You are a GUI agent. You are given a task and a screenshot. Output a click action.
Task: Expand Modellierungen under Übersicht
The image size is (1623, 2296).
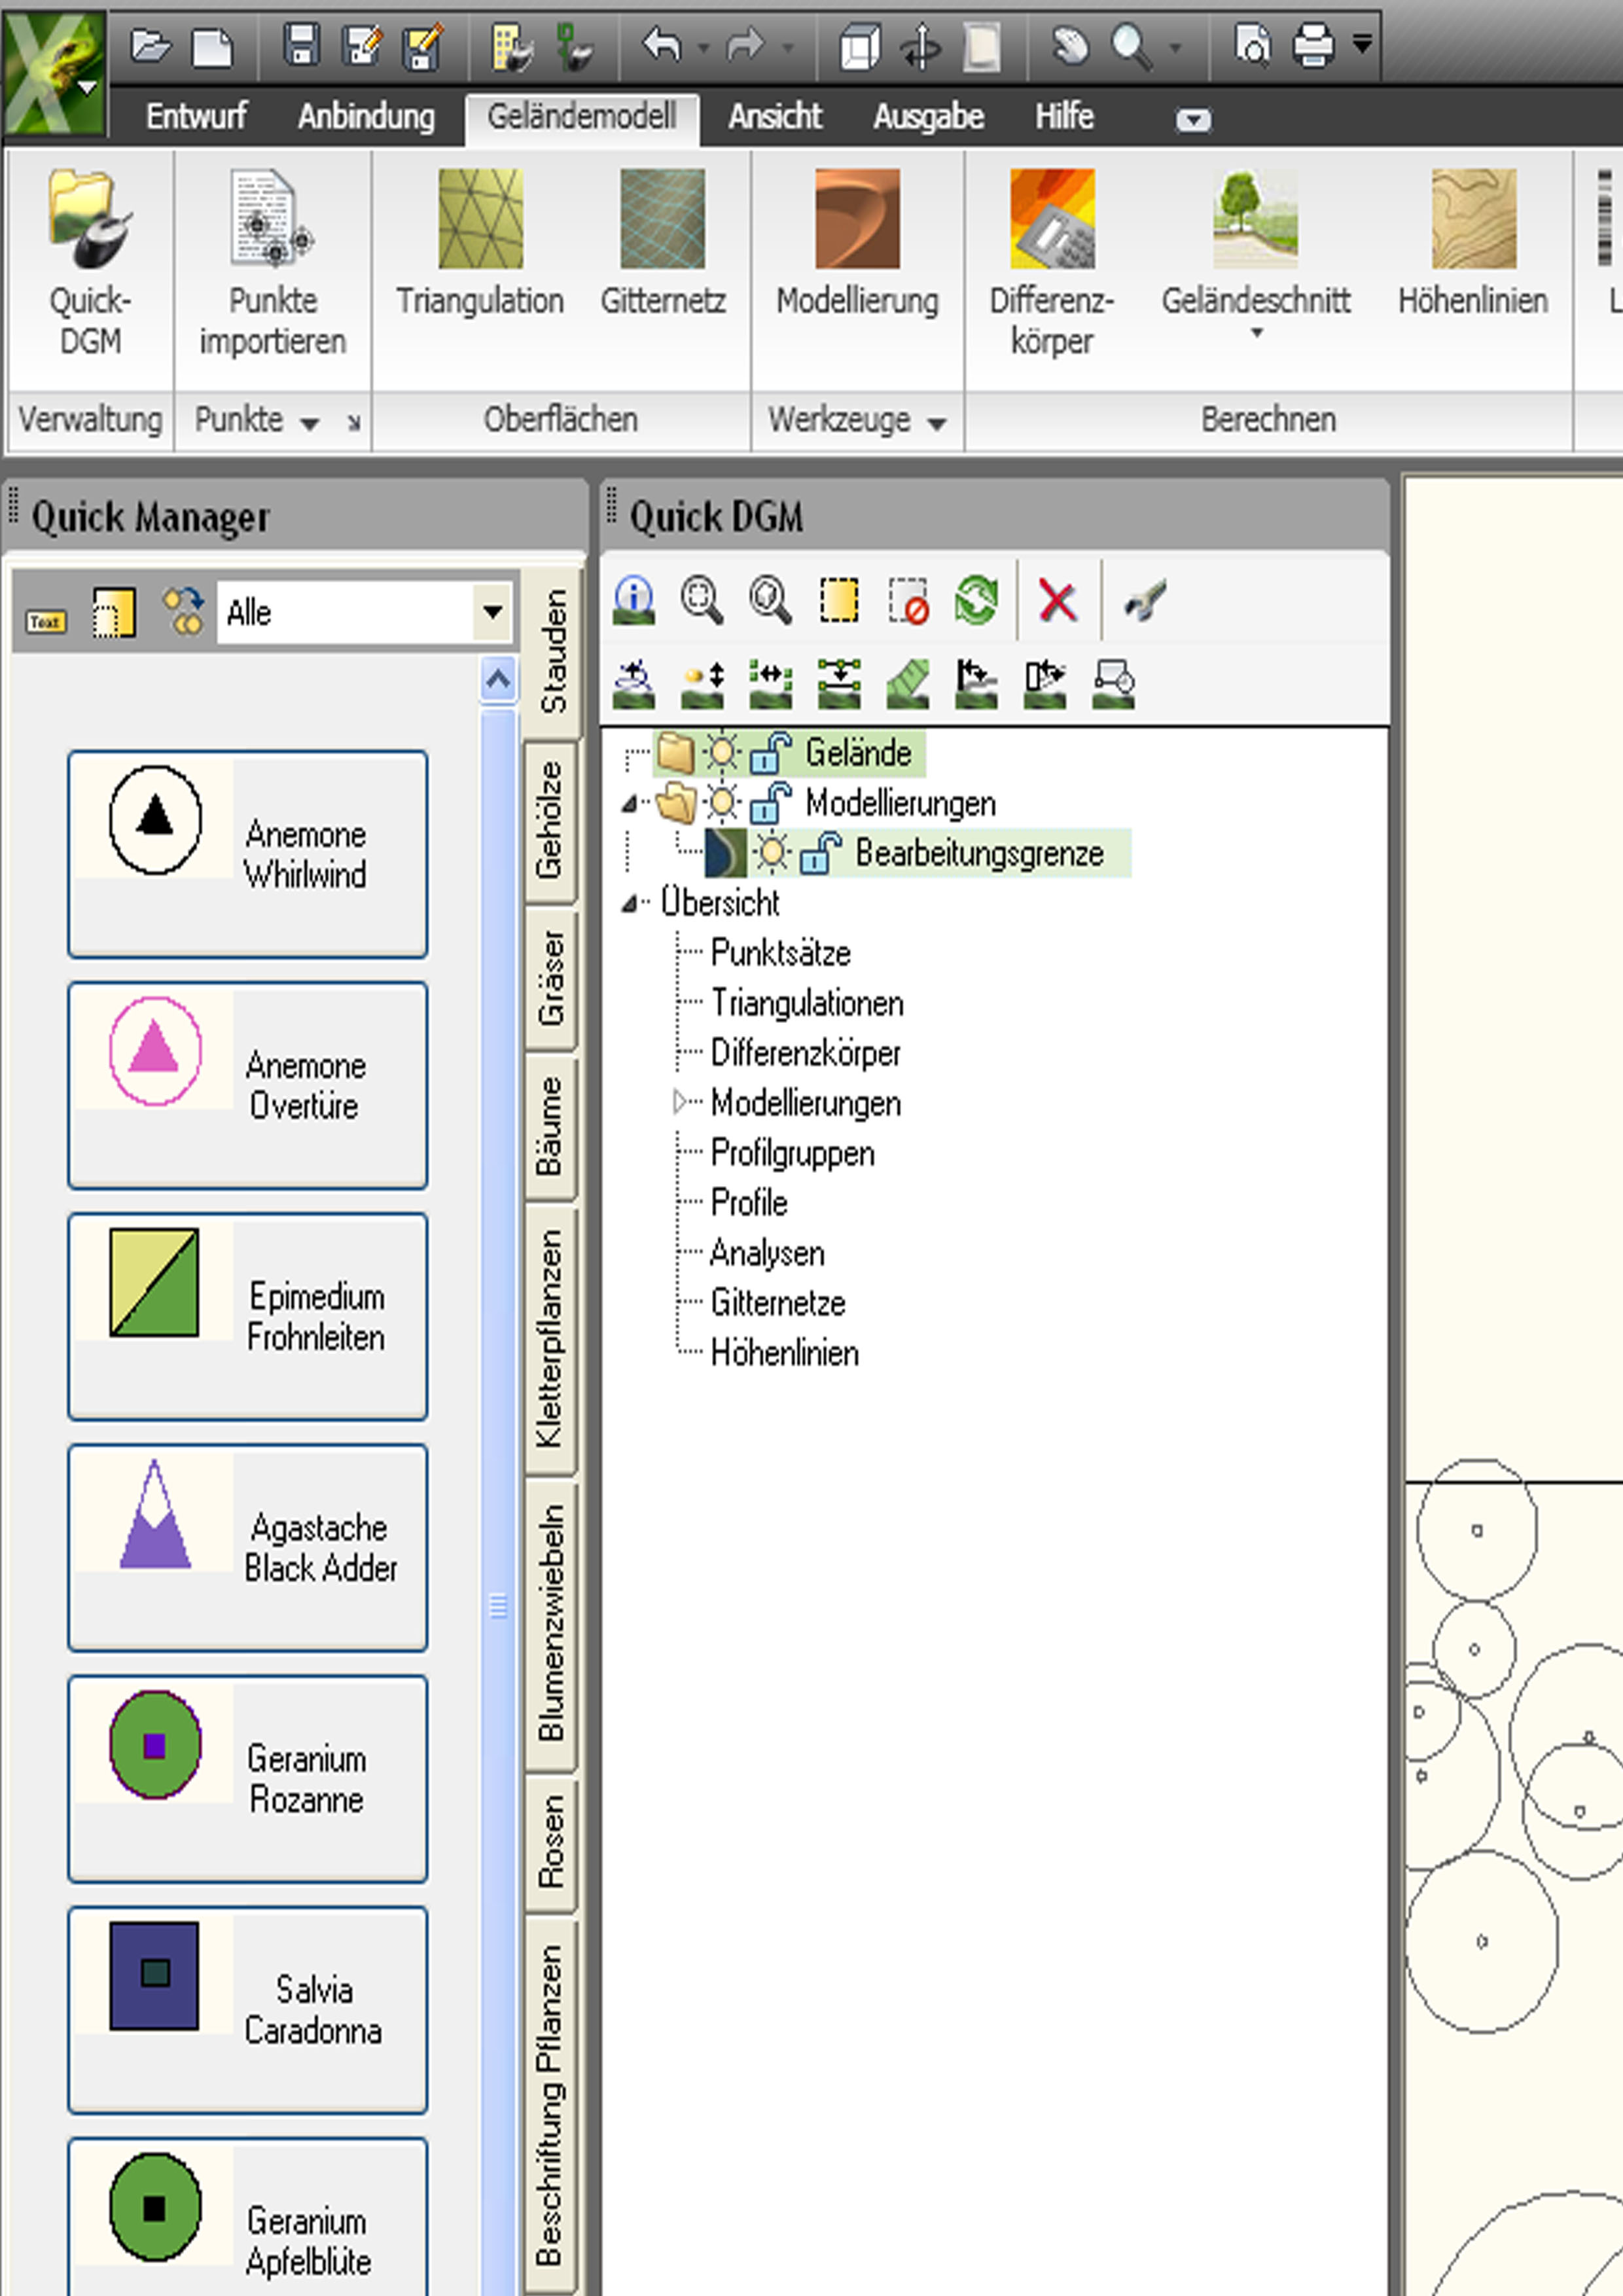(680, 1102)
